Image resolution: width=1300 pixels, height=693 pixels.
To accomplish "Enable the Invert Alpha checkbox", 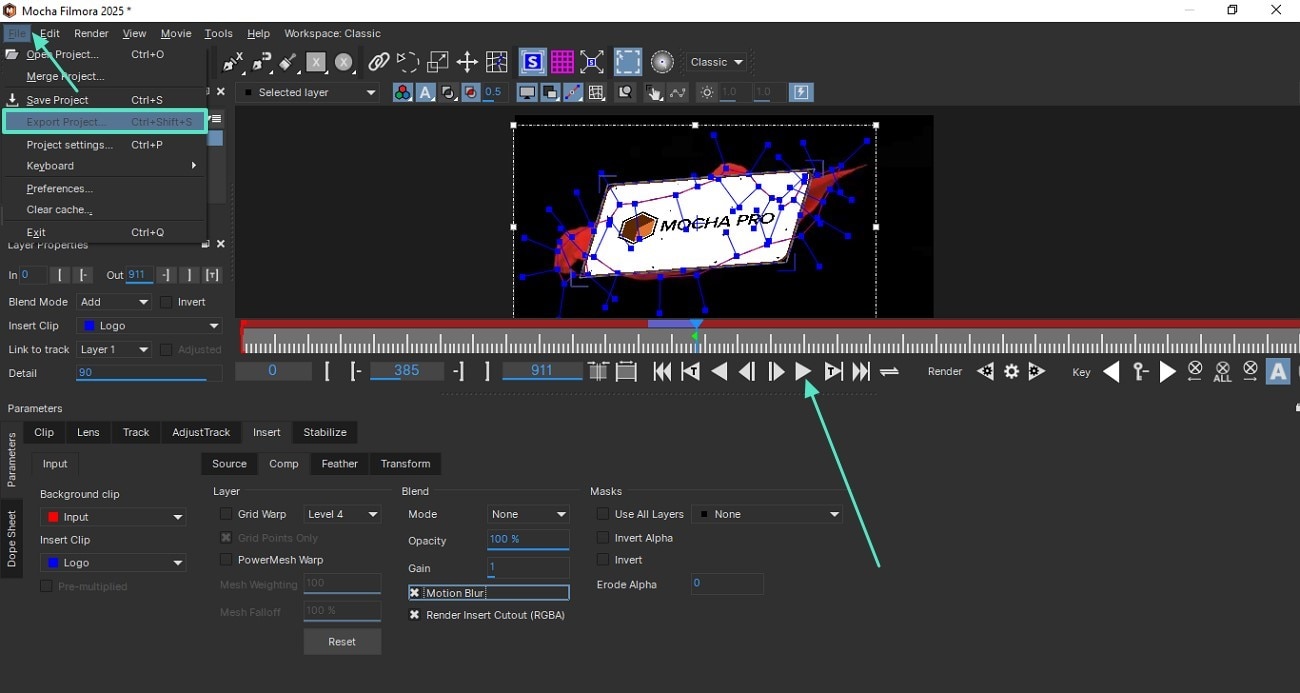I will [x=603, y=538].
